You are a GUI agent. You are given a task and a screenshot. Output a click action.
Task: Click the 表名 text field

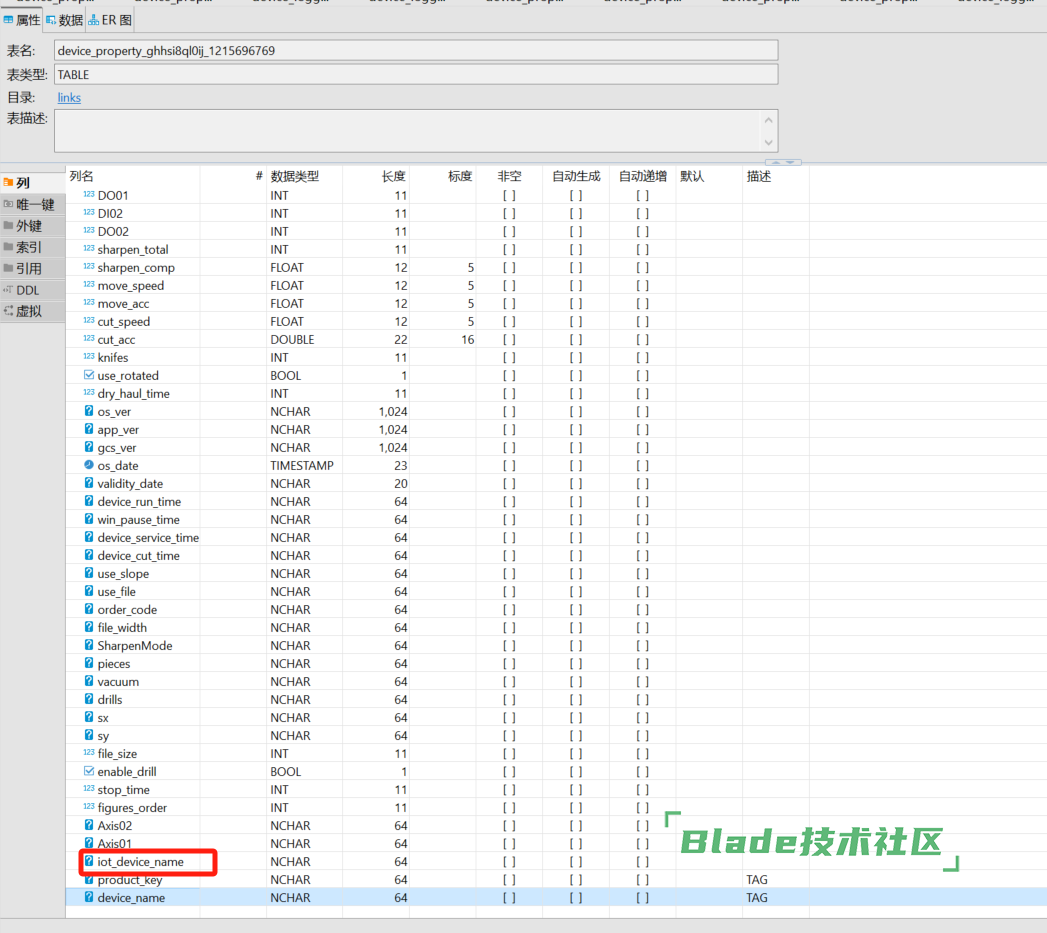click(x=415, y=50)
